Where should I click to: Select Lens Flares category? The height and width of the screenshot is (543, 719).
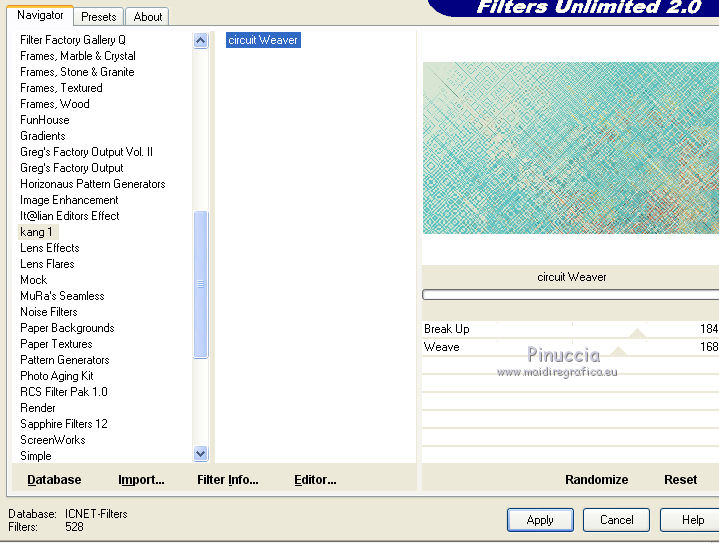click(x=47, y=264)
